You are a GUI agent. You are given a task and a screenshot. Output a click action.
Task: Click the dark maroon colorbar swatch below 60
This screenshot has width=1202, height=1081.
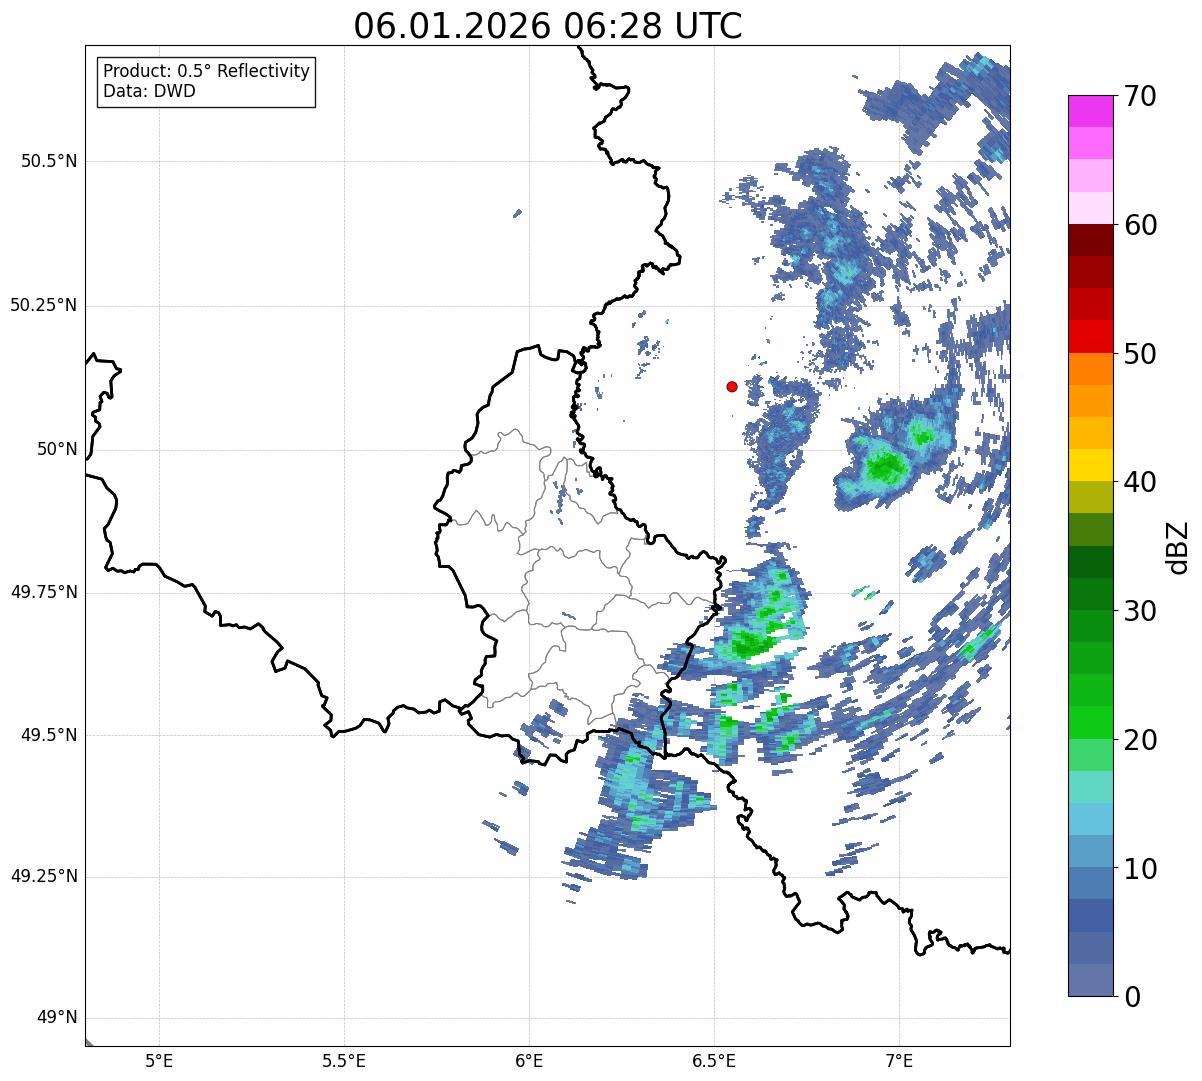click(1091, 240)
